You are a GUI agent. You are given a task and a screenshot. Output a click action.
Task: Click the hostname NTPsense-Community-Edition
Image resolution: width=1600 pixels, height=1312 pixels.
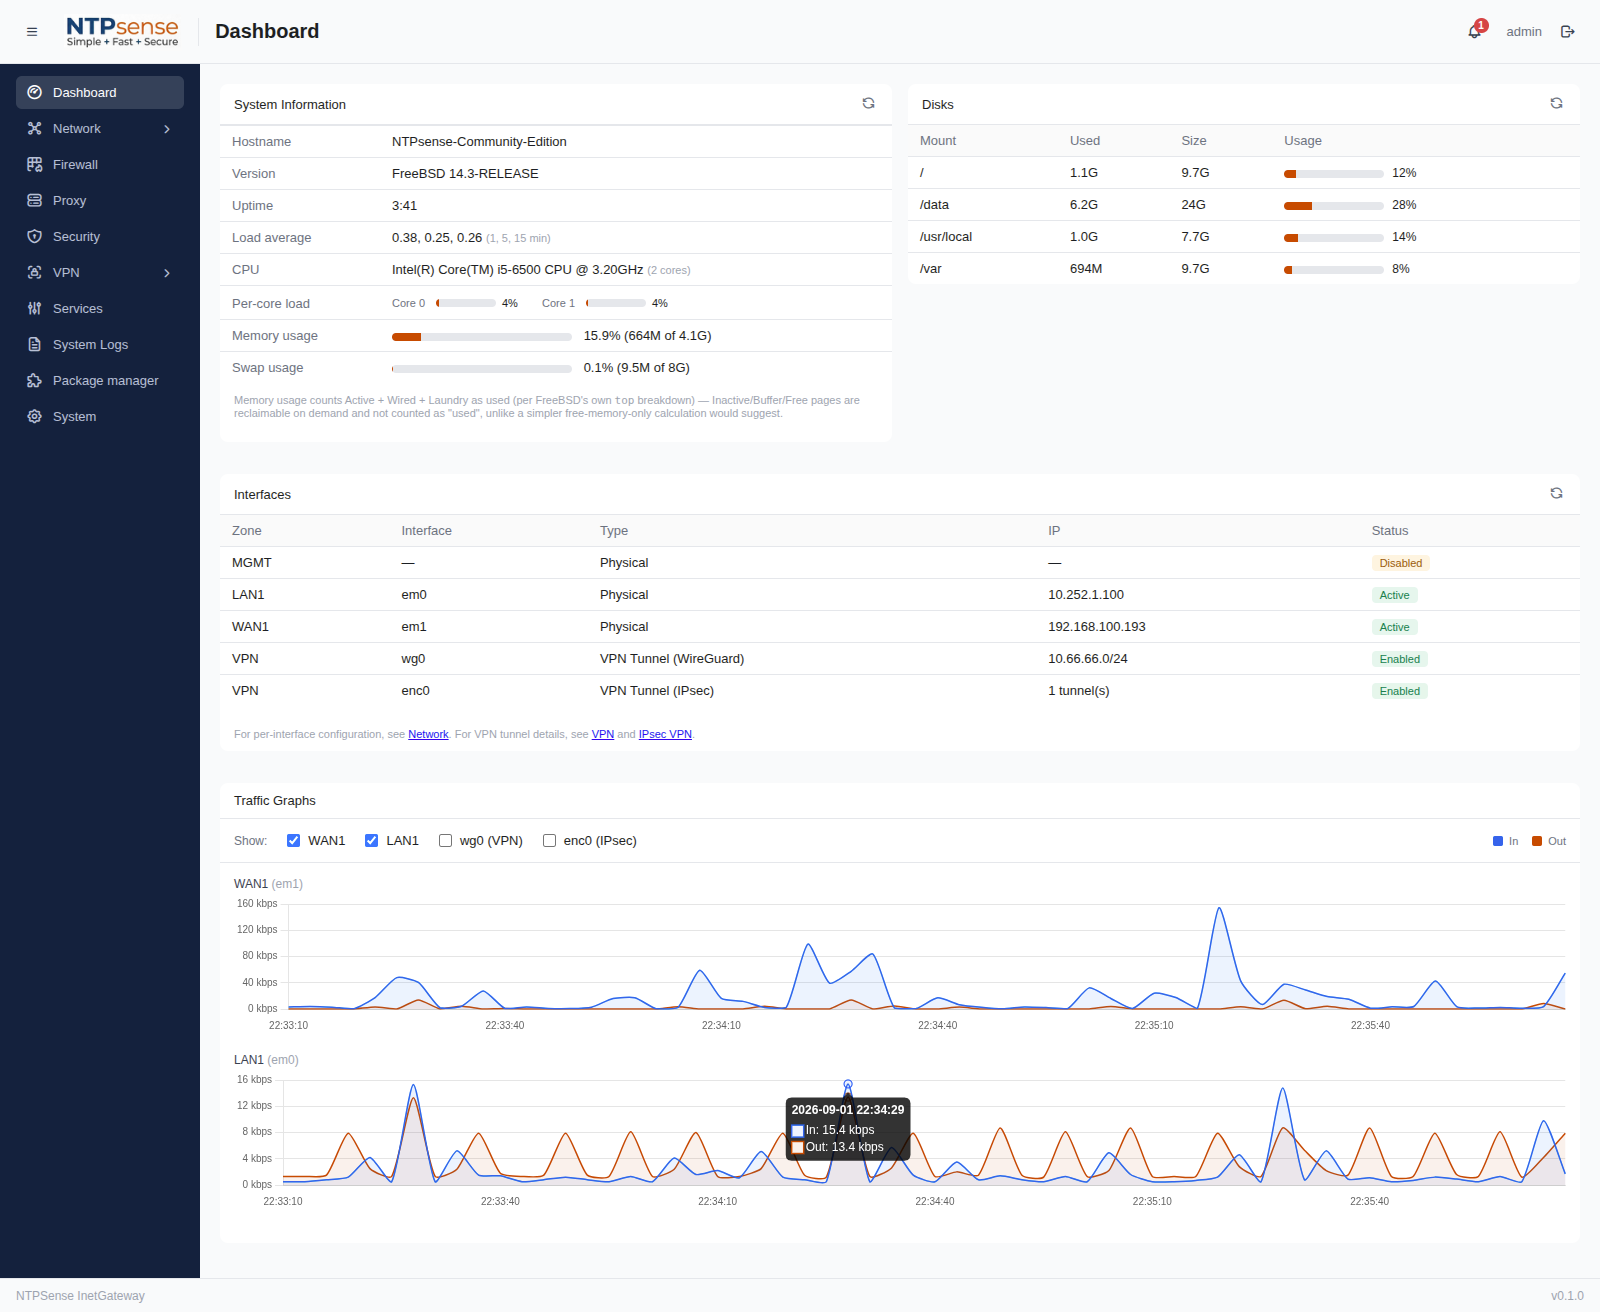[x=479, y=142]
